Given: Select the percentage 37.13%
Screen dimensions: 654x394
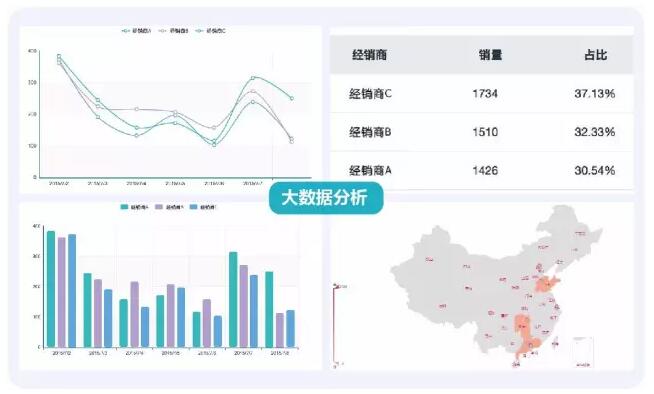Looking at the screenshot, I should pos(595,94).
